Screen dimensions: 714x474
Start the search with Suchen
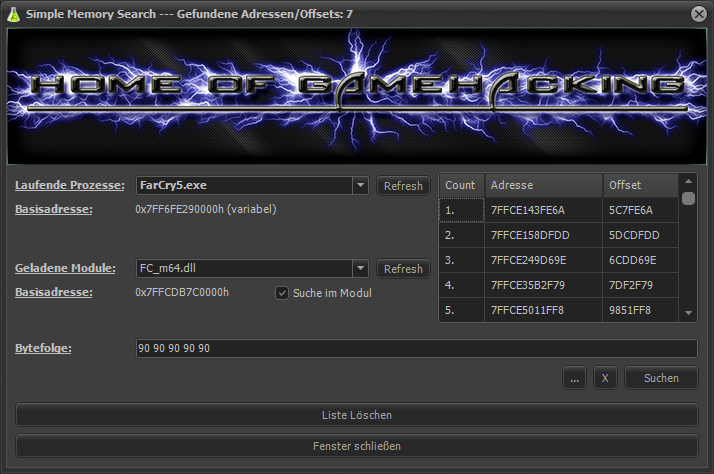(661, 378)
